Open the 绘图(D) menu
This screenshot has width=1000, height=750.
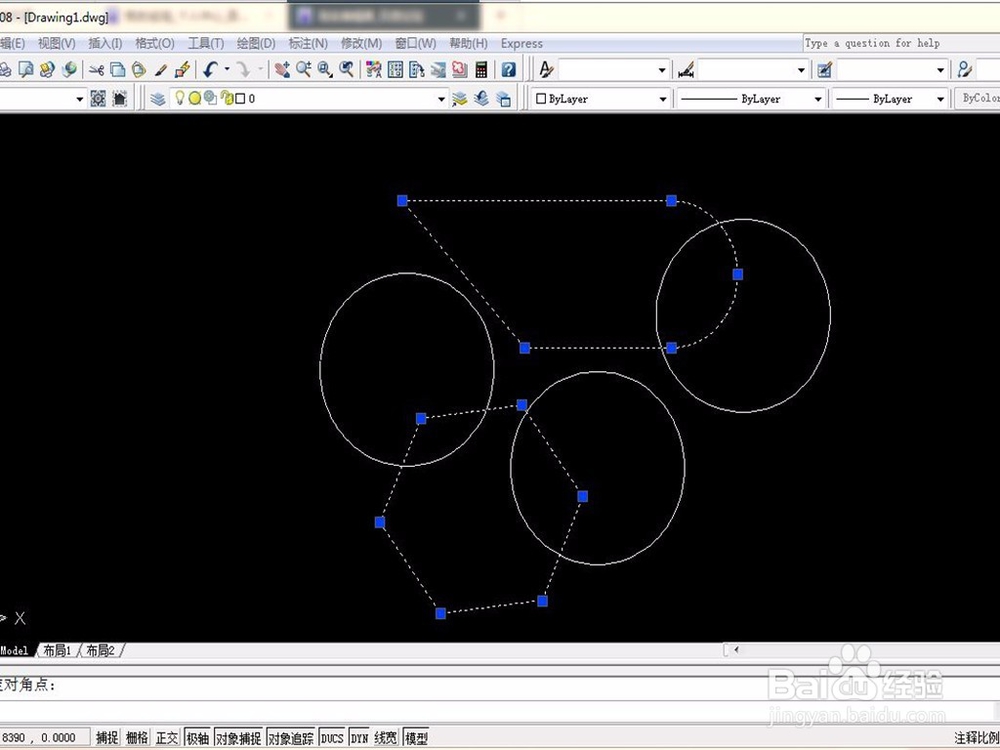[x=256, y=43]
